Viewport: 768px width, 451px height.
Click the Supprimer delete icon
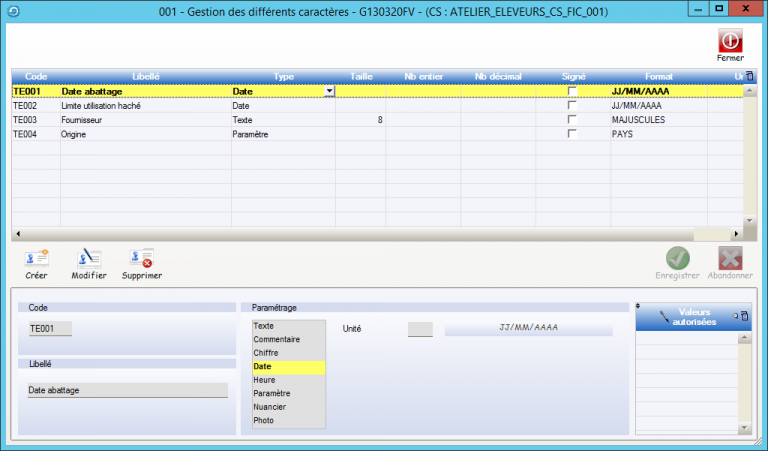click(x=141, y=258)
